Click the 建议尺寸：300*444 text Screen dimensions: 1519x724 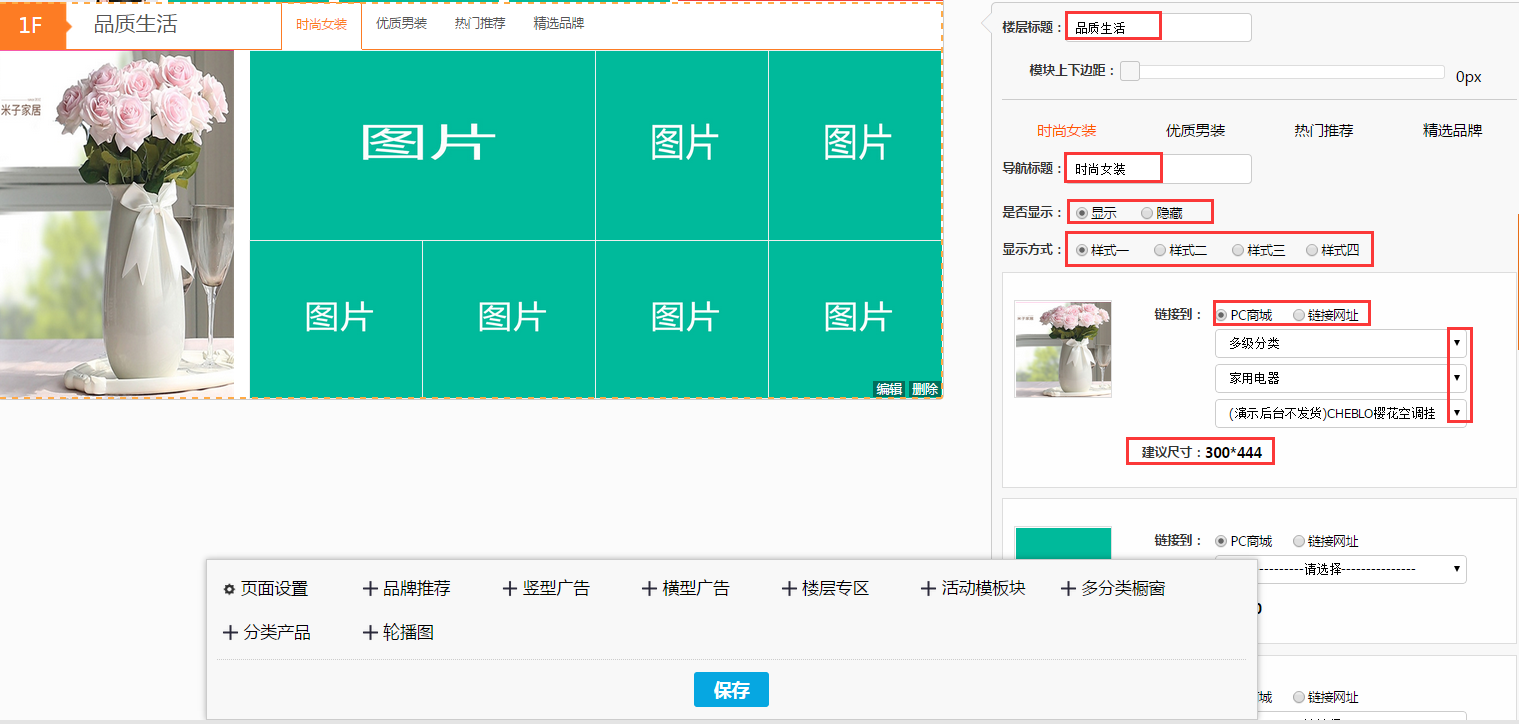tap(1202, 453)
